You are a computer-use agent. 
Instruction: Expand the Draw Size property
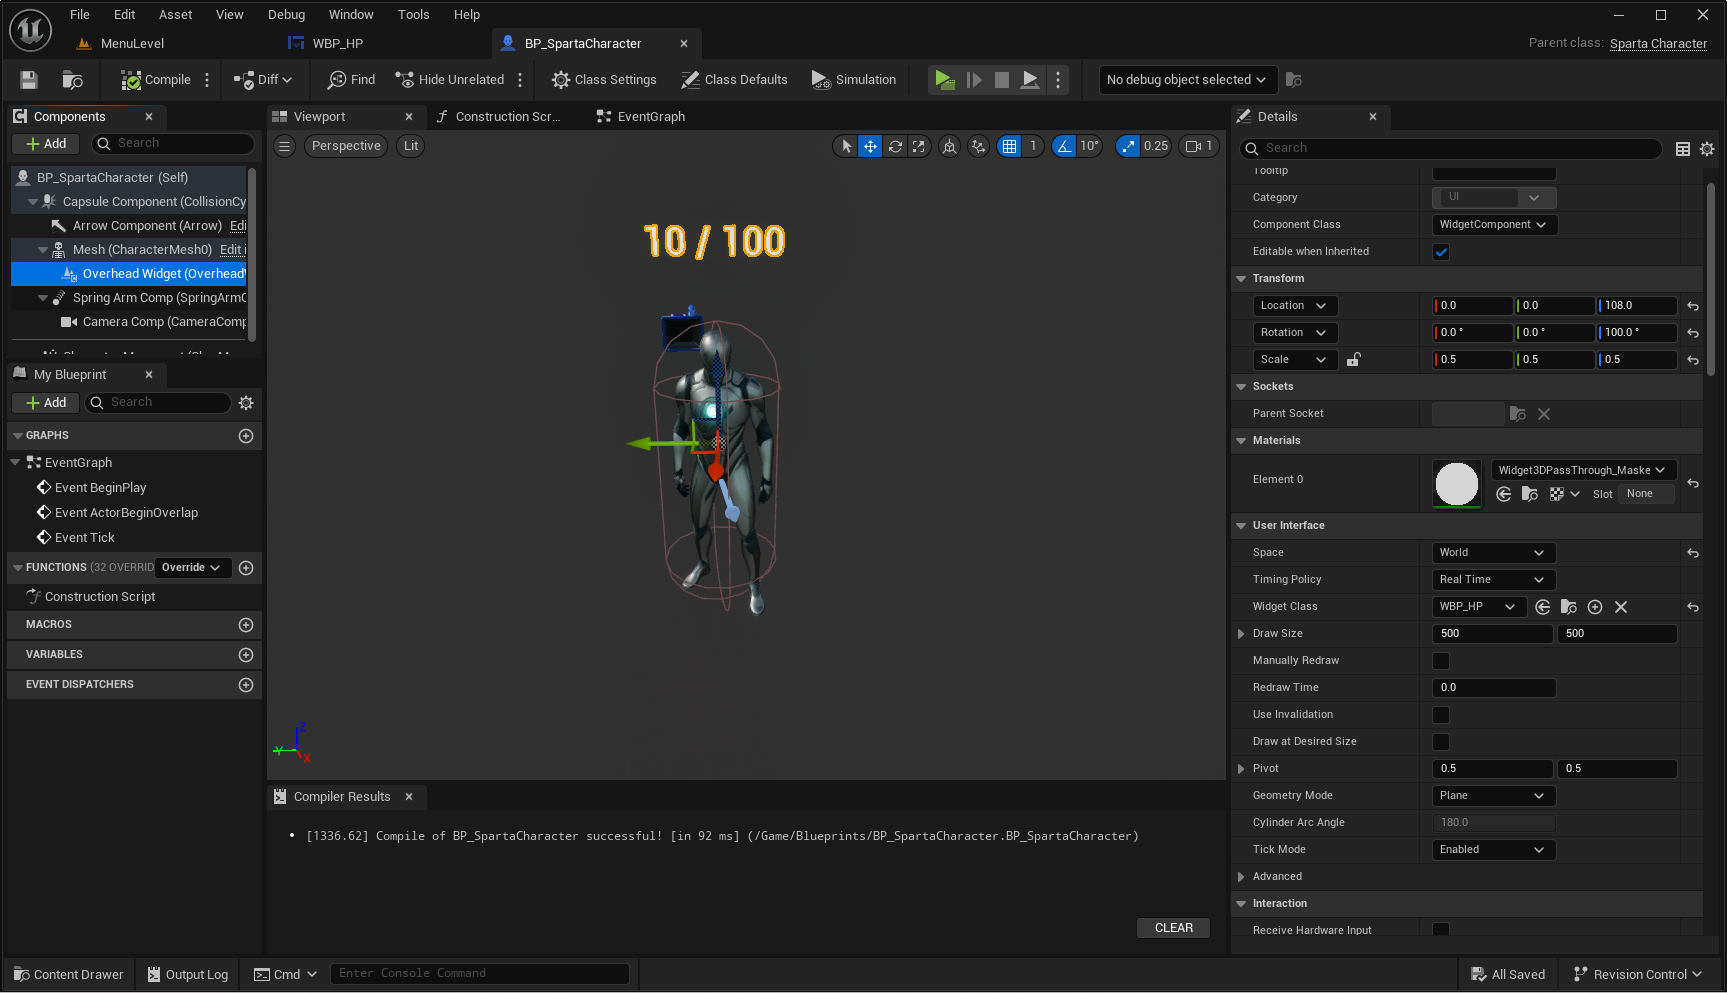pyautogui.click(x=1241, y=634)
